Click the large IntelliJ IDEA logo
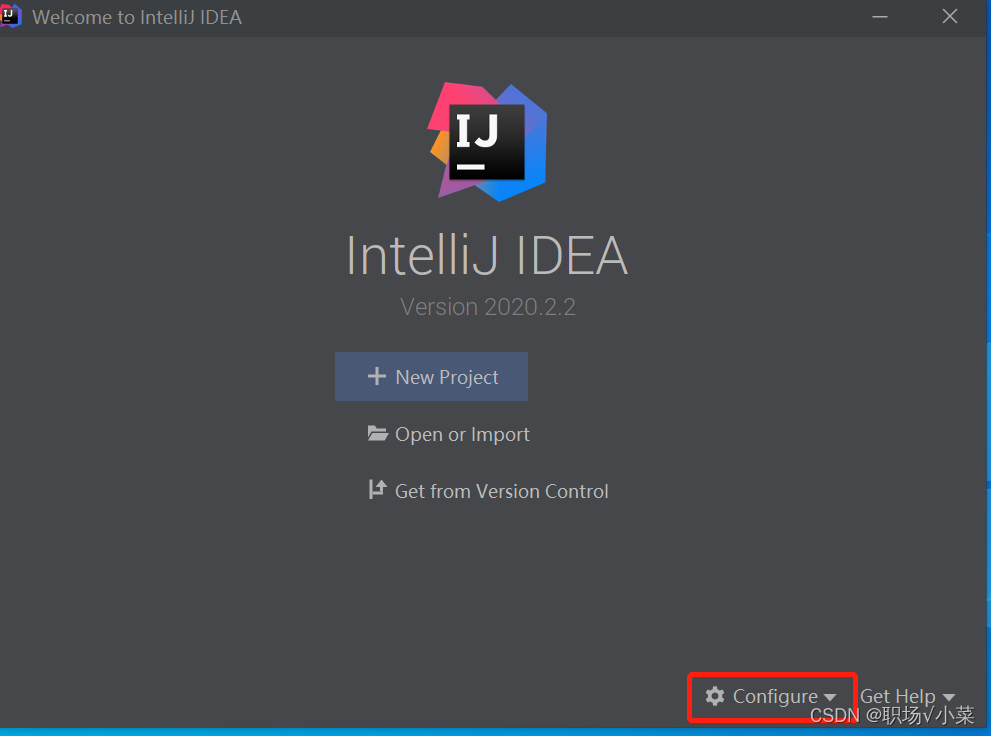The image size is (991, 736). point(487,141)
